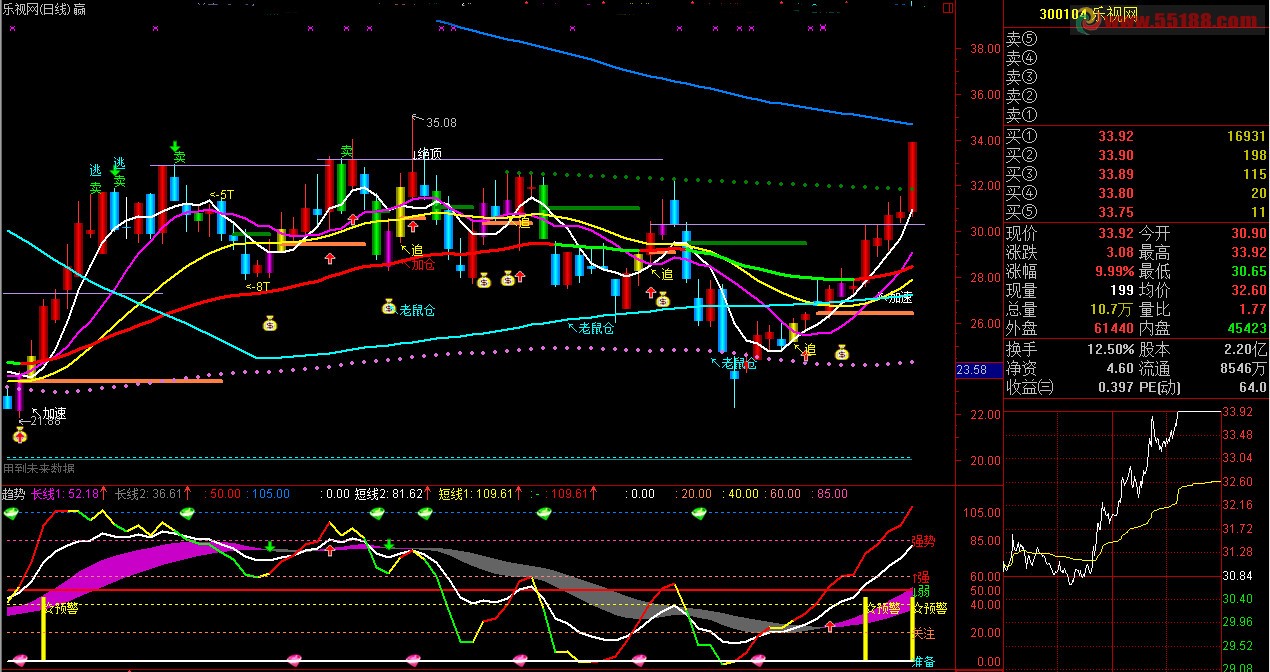Click the 准备 level label in trend panel
The height and width of the screenshot is (672, 1270).
pyautogui.click(x=924, y=661)
